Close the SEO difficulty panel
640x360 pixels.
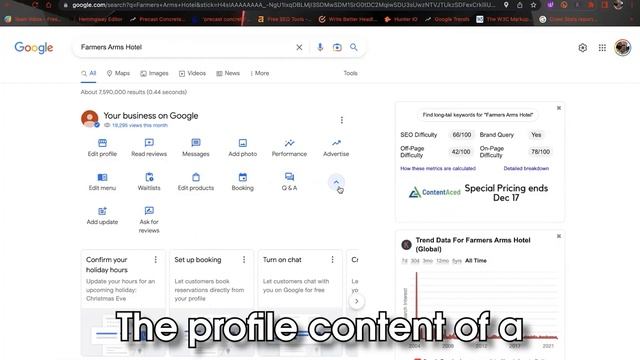pyautogui.click(x=559, y=108)
